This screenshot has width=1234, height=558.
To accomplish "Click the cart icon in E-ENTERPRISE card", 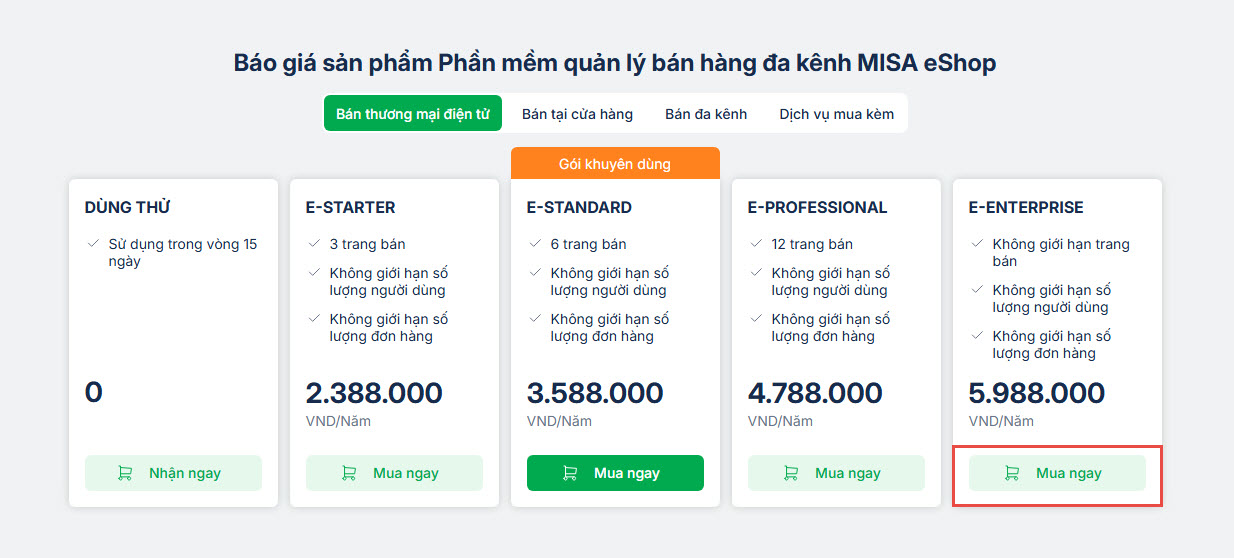I will [x=1012, y=473].
